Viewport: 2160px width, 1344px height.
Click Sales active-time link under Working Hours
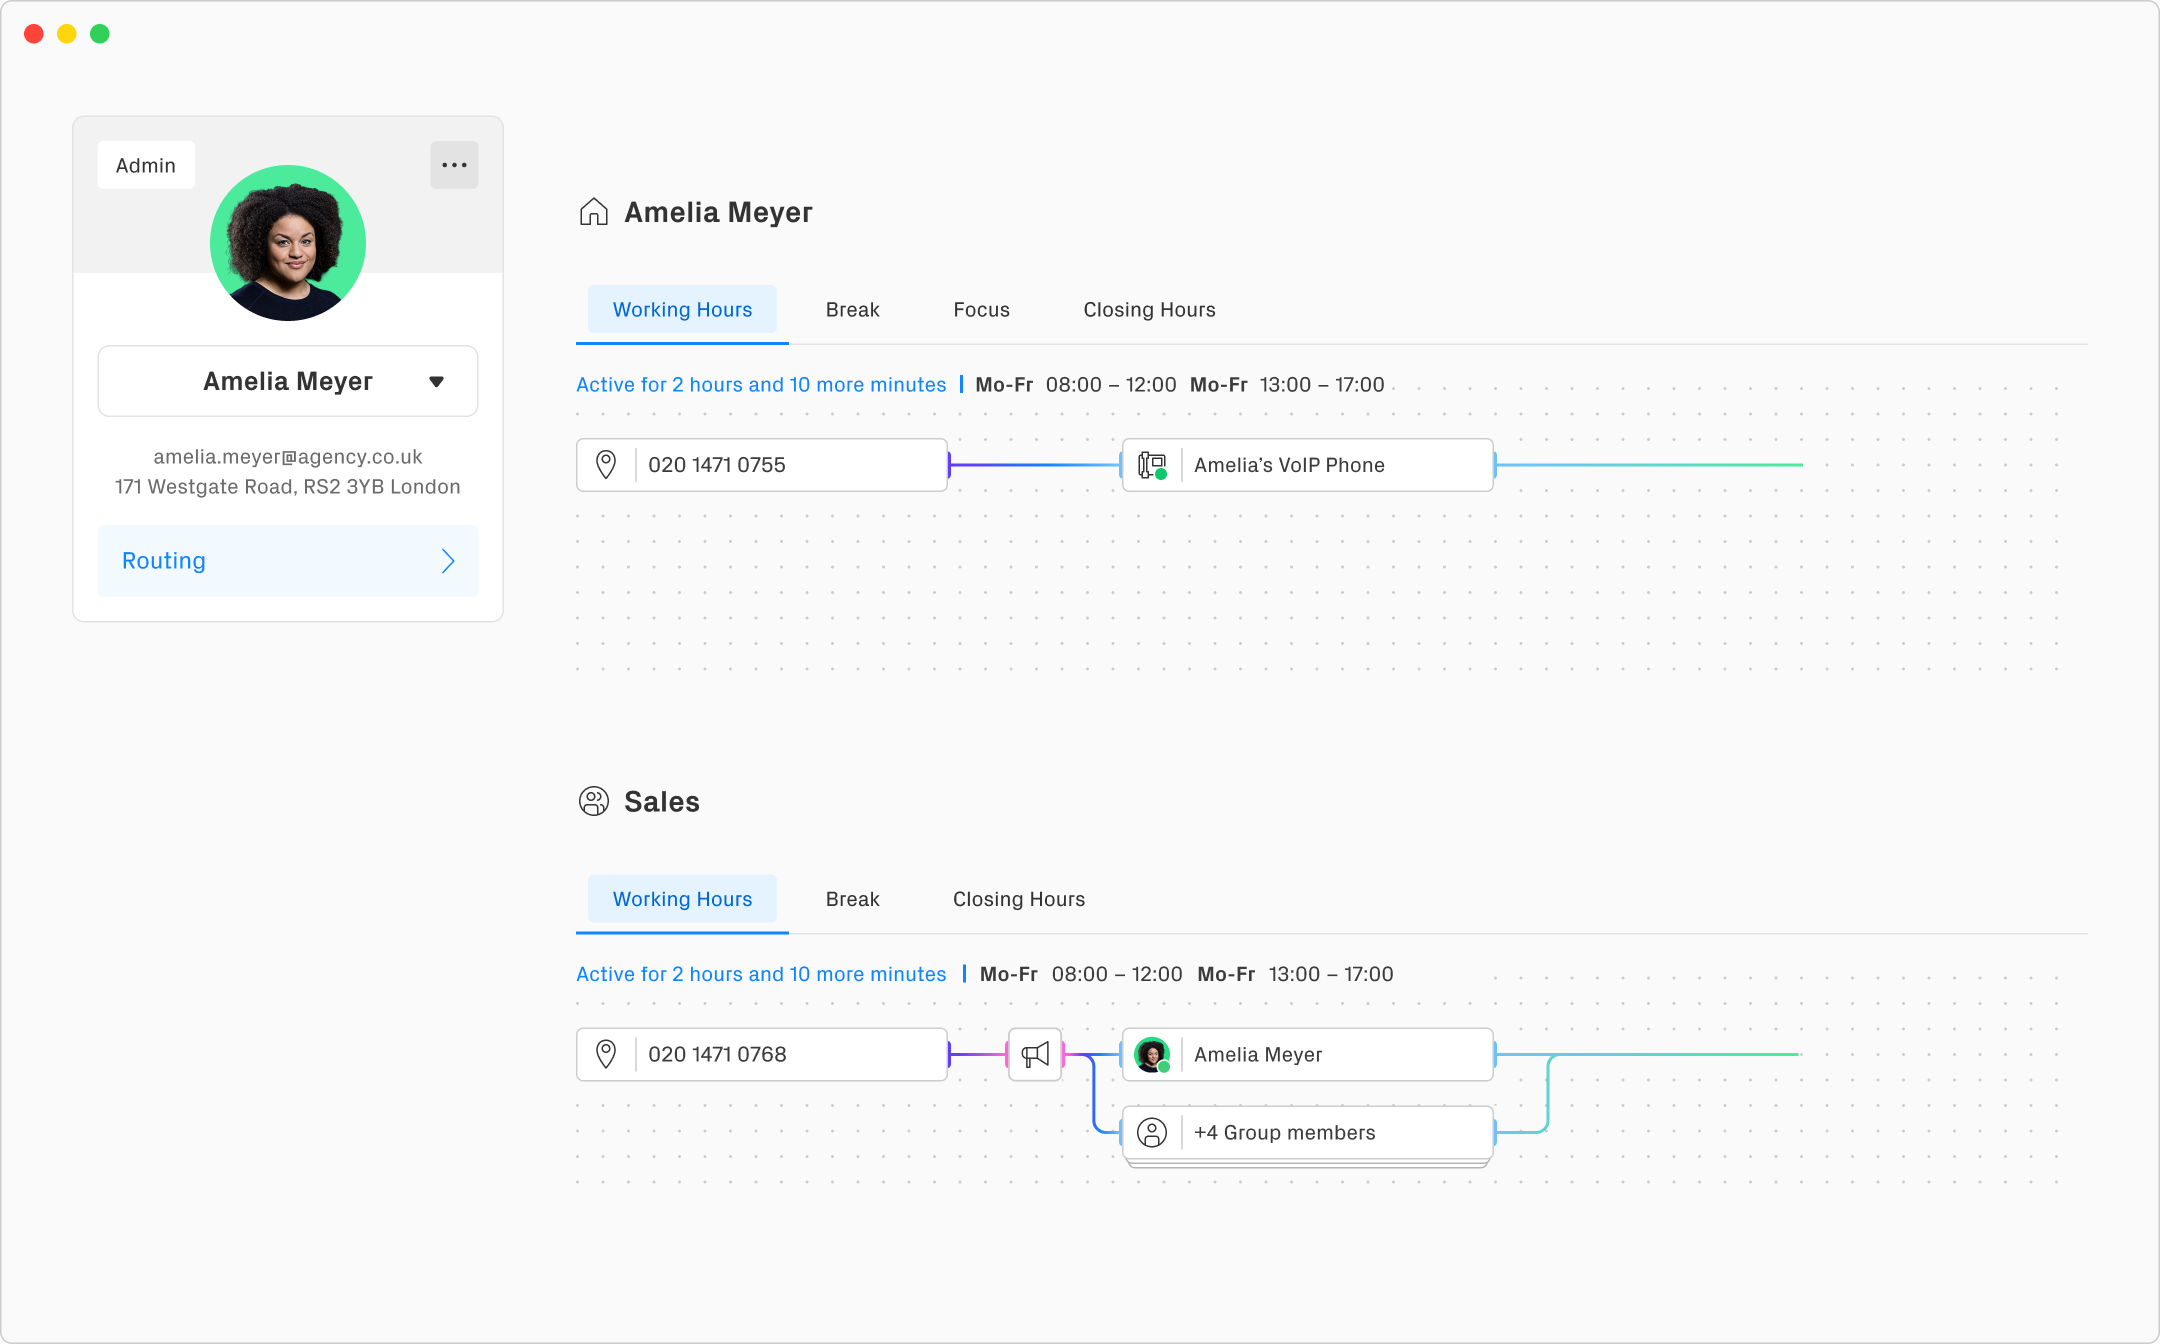[x=761, y=974]
